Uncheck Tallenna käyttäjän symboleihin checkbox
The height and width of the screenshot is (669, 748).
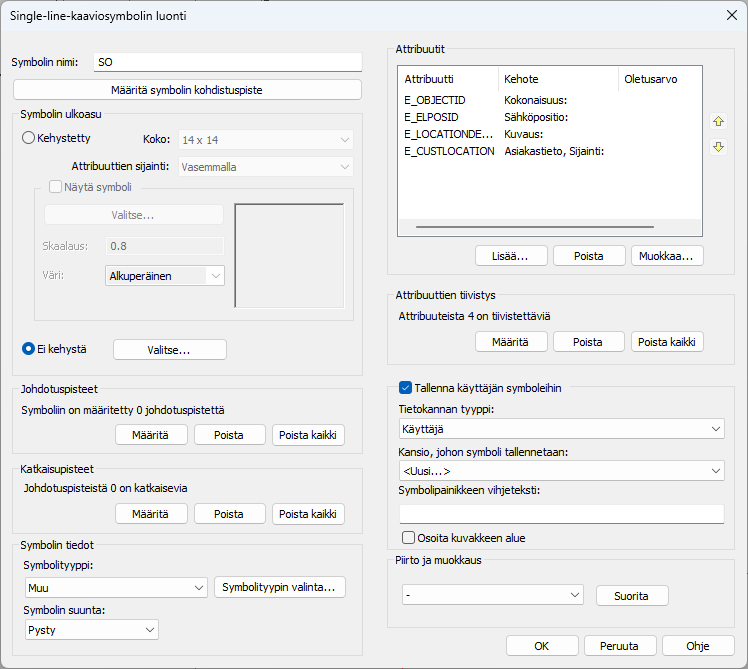406,388
